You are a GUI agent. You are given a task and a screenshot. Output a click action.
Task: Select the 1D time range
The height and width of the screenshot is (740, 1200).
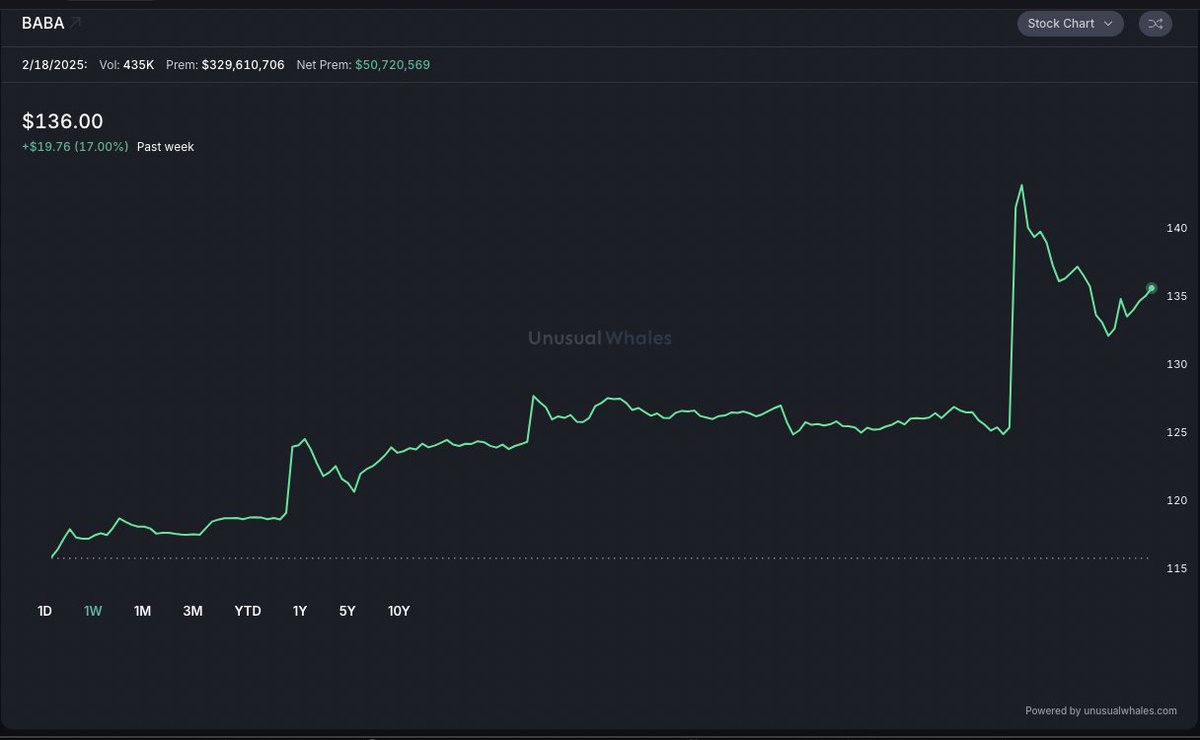[x=45, y=610]
